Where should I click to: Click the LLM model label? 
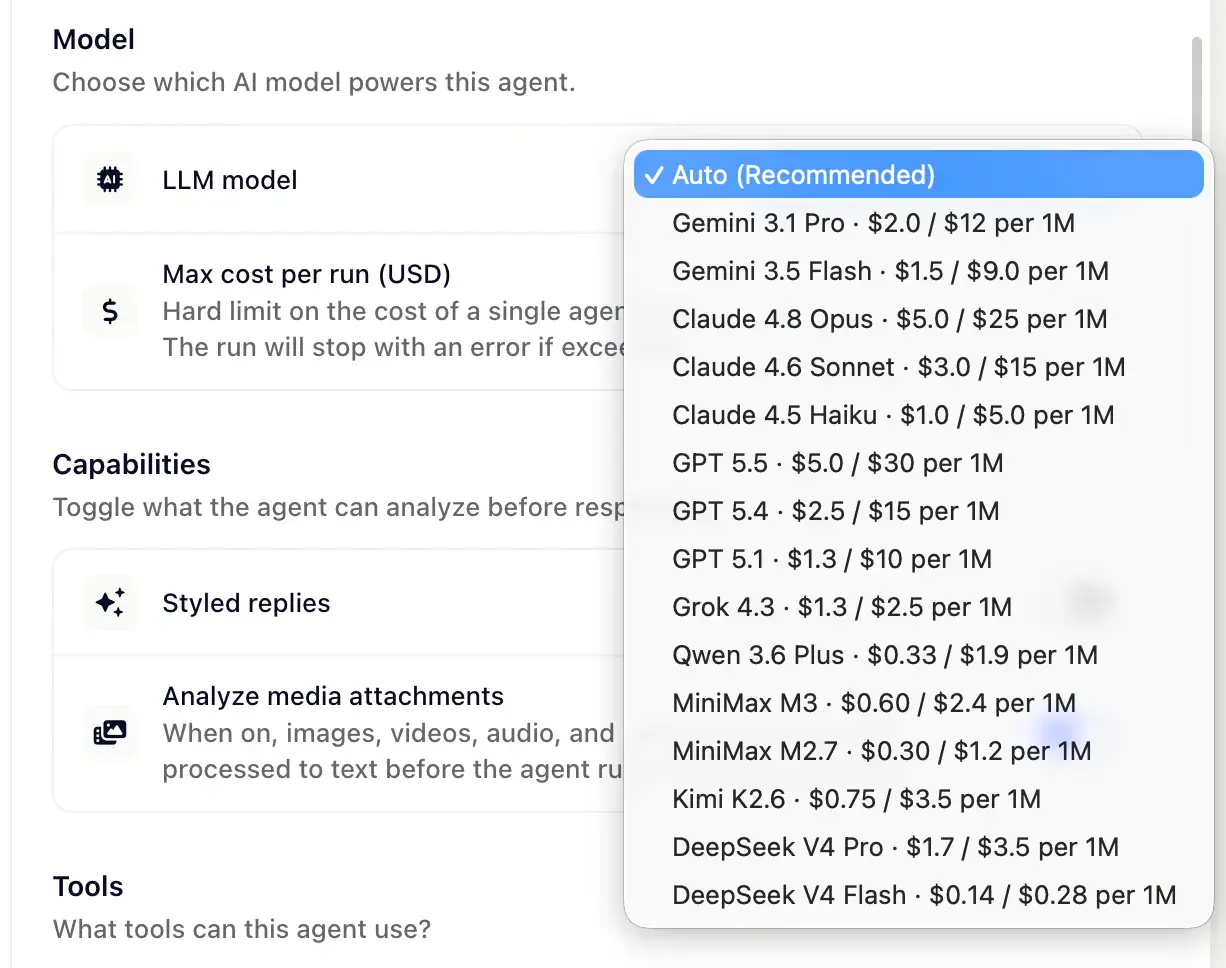pos(230,180)
